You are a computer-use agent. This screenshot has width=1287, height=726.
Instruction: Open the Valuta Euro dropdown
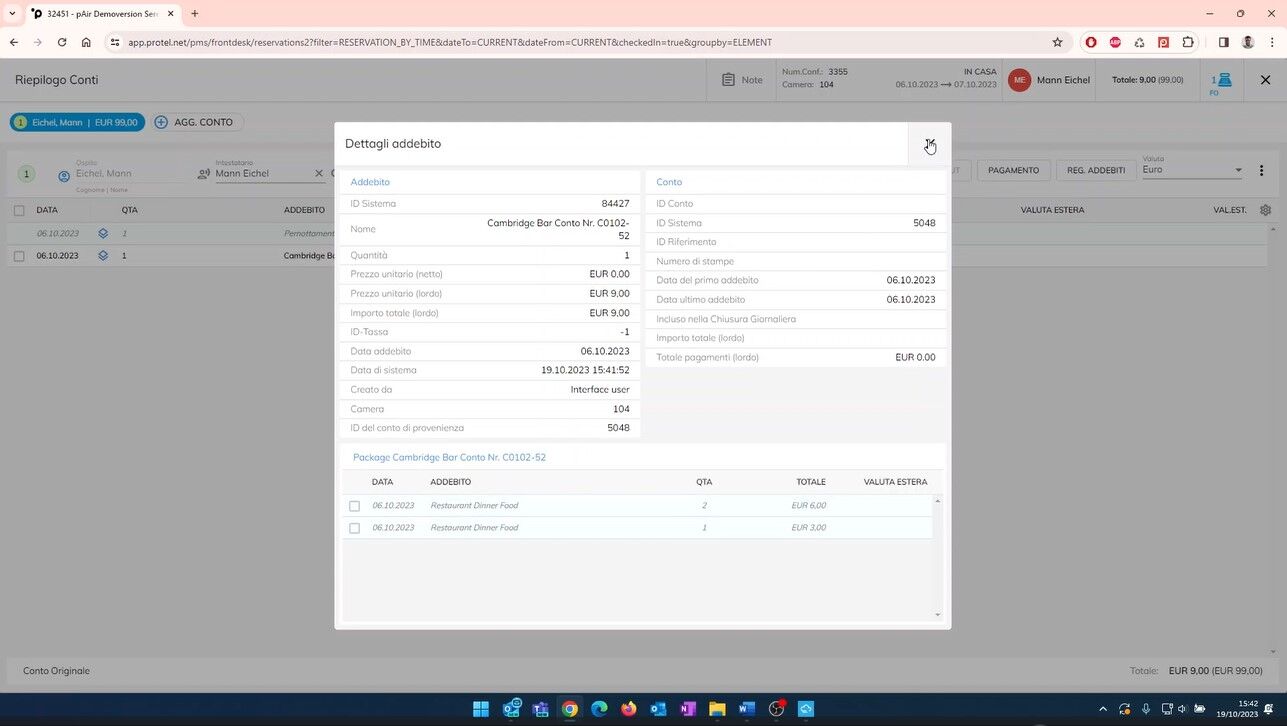click(x=1237, y=170)
